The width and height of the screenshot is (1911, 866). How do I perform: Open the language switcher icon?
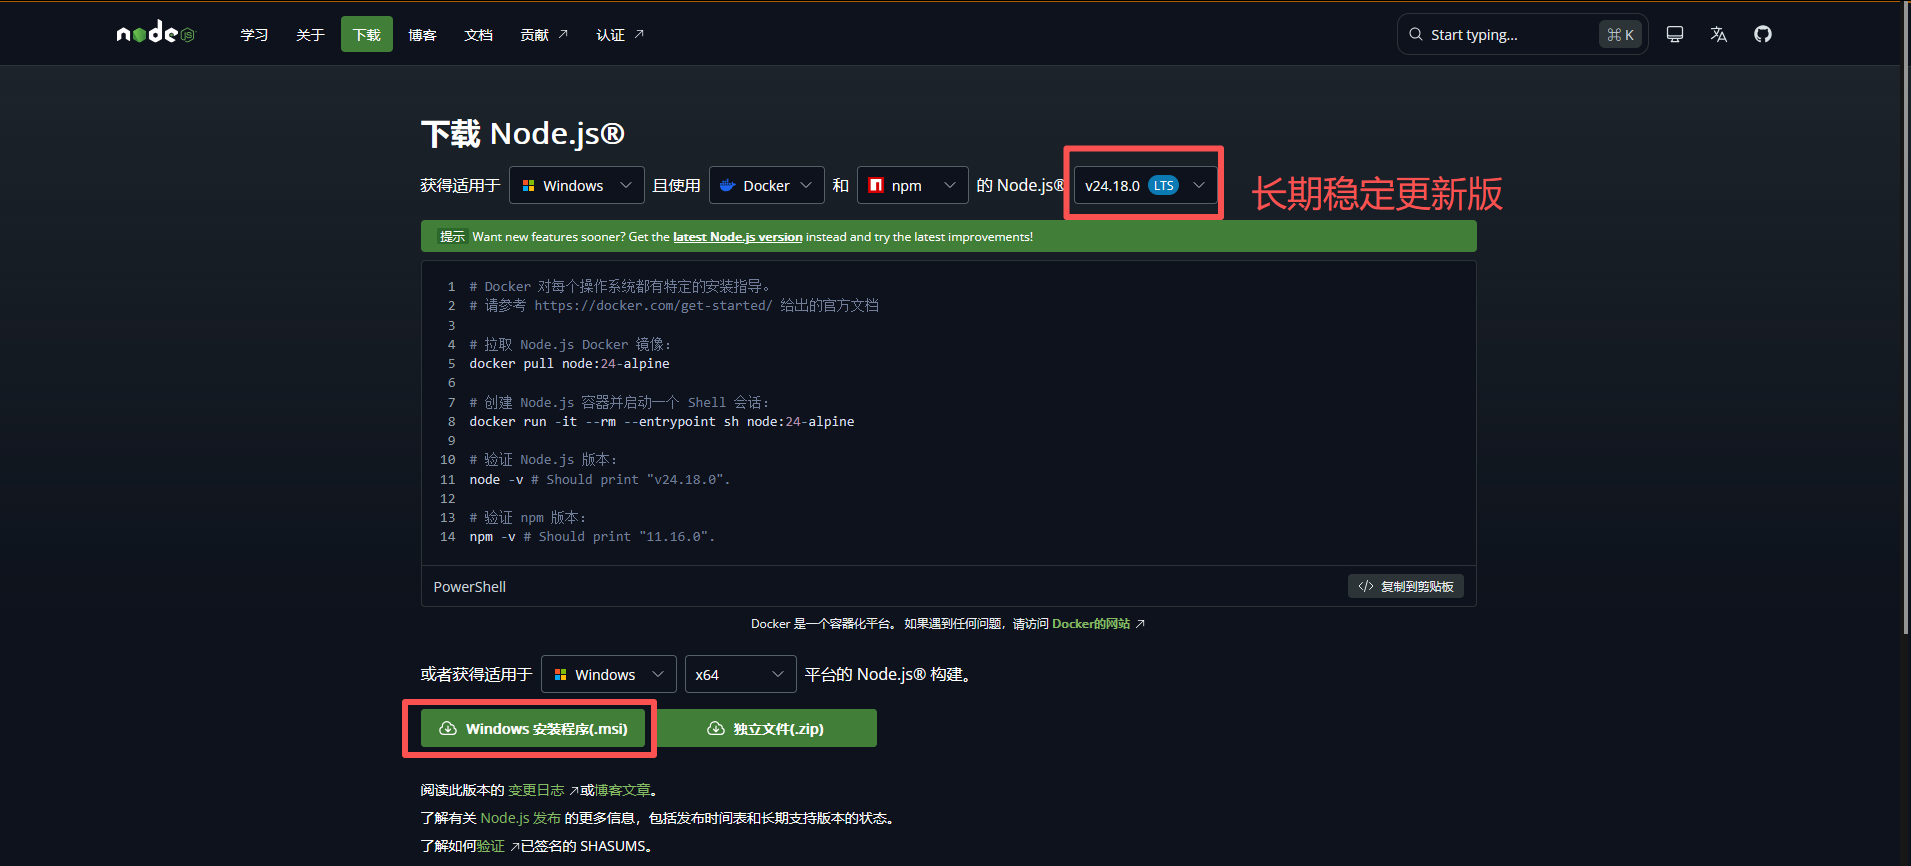pos(1719,34)
